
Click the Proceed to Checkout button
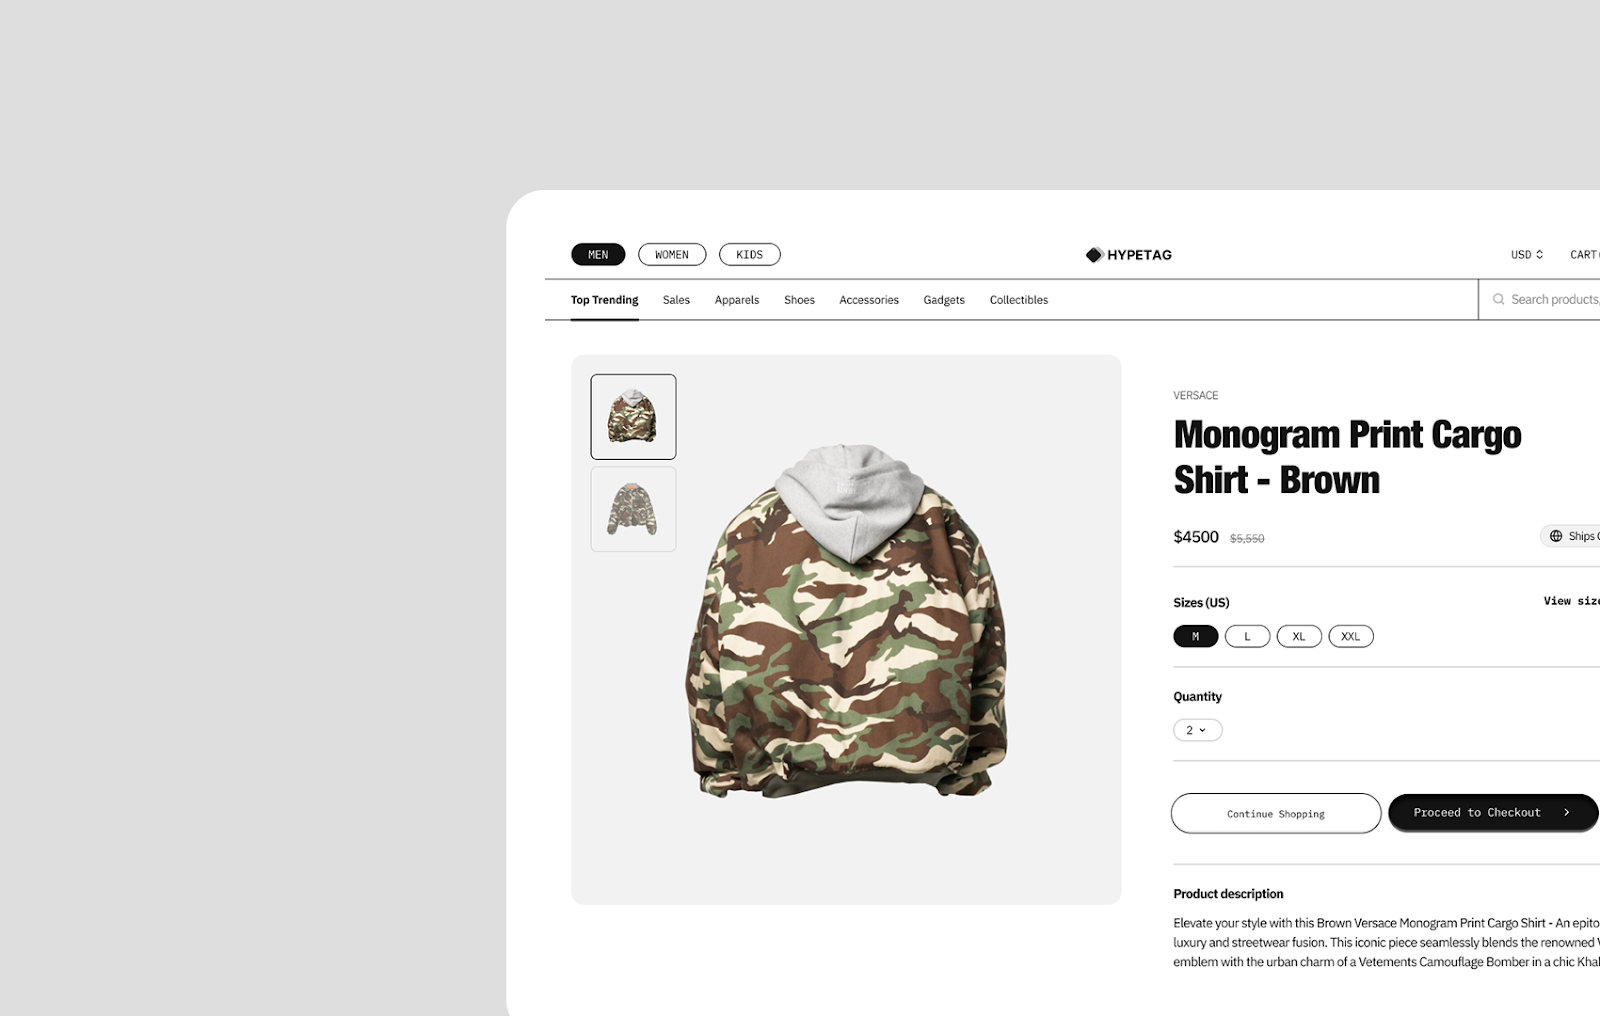click(x=1494, y=813)
